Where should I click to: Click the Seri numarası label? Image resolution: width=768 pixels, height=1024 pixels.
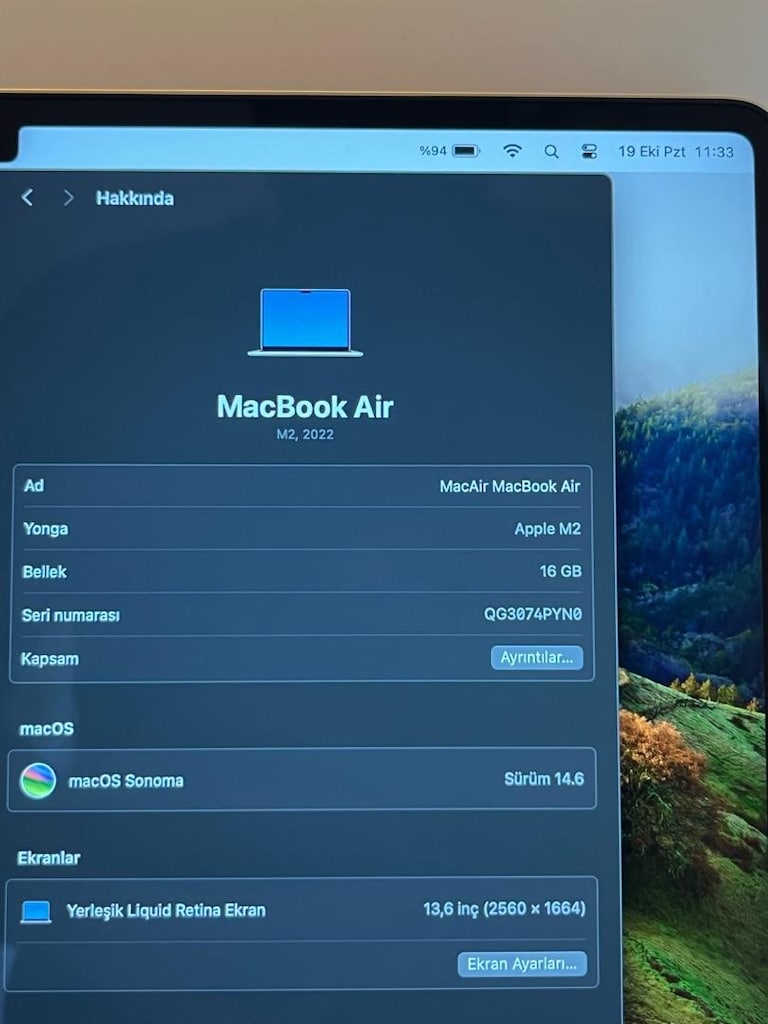coord(71,615)
